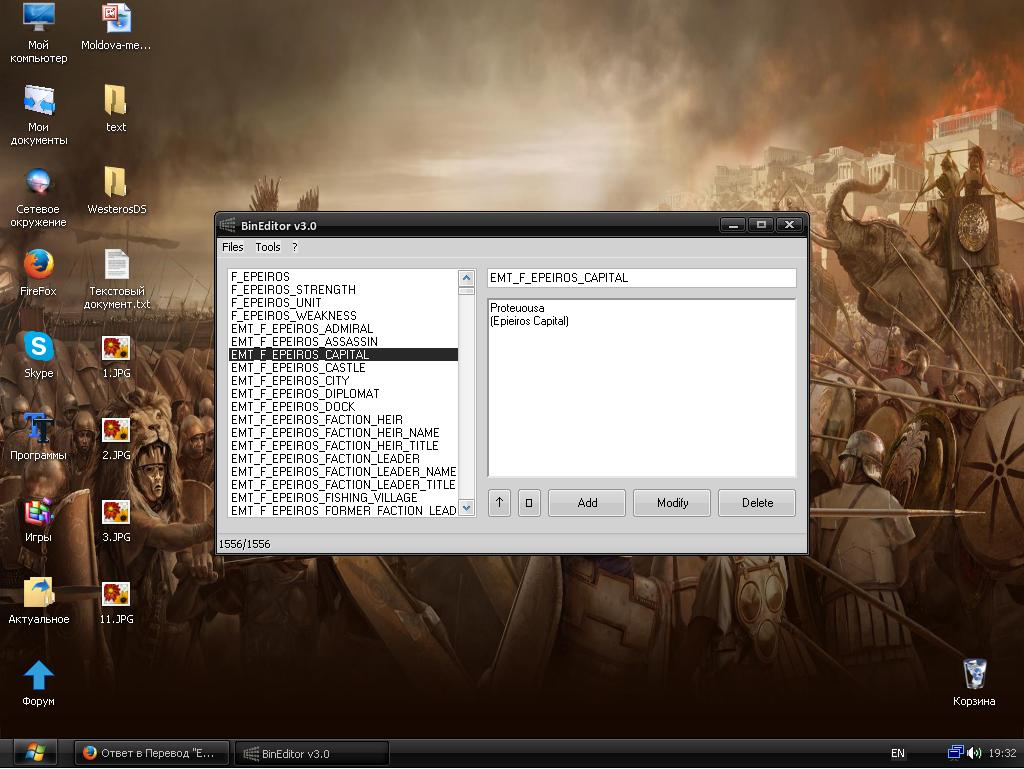Open the question mark help menu
This screenshot has height=769, width=1024.
click(294, 247)
